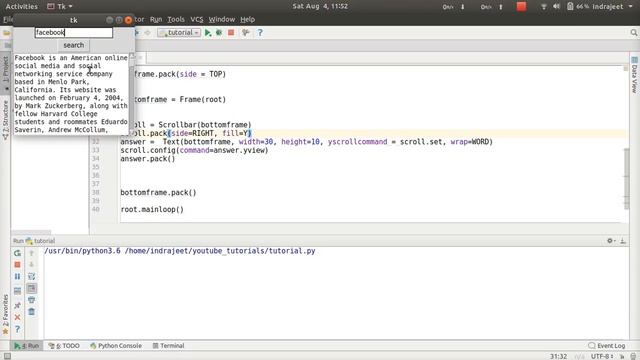Screen dimensions: 640x360
Task: Open the Wi-Fi network indicator
Action: click(x=544, y=7)
